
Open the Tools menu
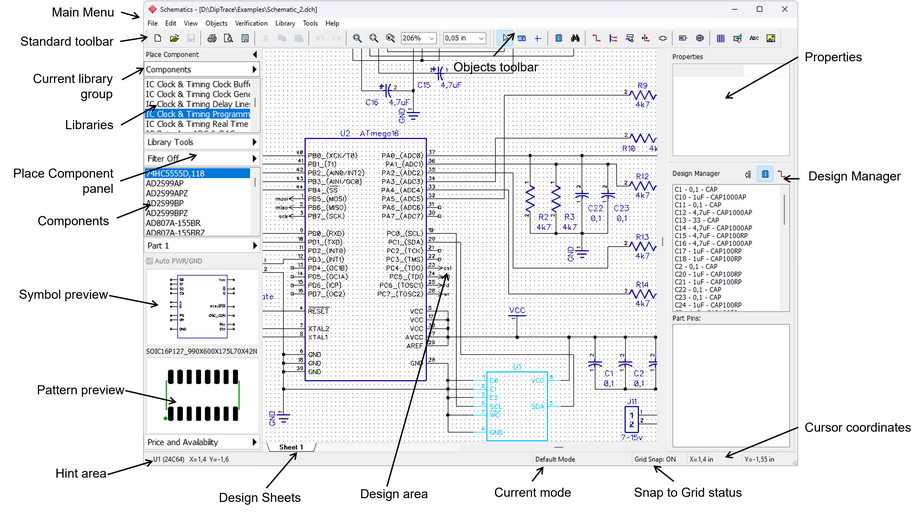[310, 24]
